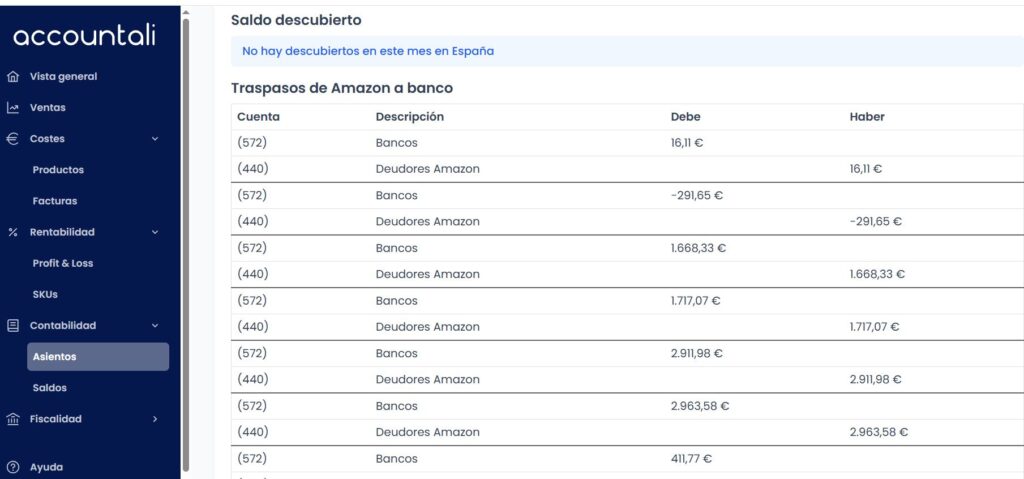Click the Fiscalidad bank building icon
The height and width of the screenshot is (479, 1024).
click(12, 419)
